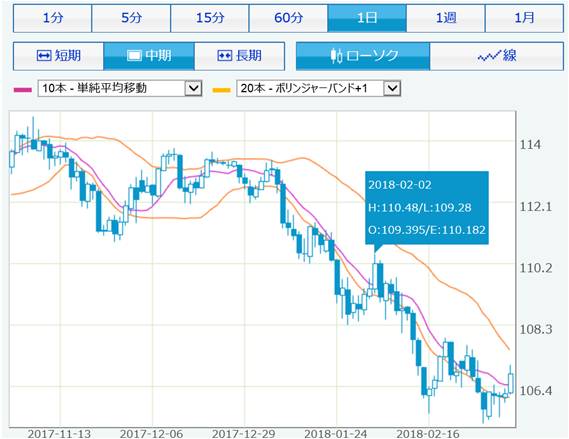
Task: Click the 2018-02-02 candlestick tooltip
Action: pyautogui.click(x=427, y=208)
